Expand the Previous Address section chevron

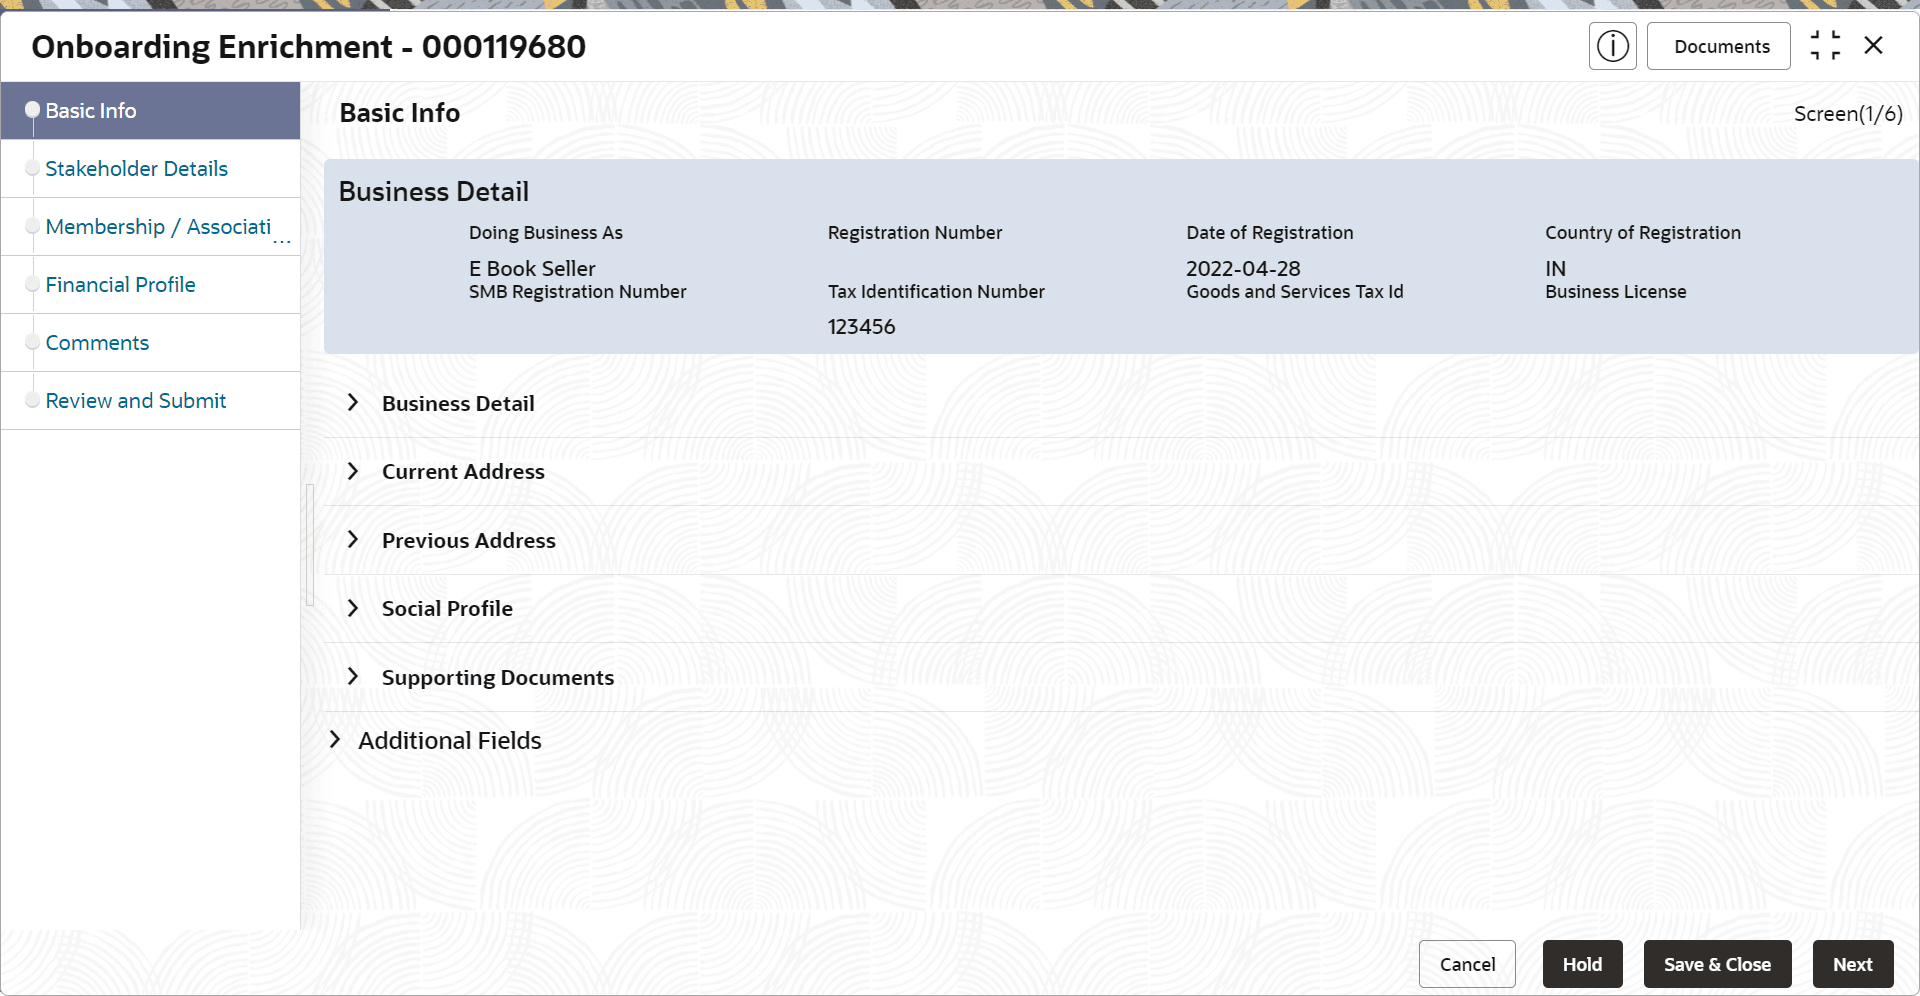pos(353,540)
